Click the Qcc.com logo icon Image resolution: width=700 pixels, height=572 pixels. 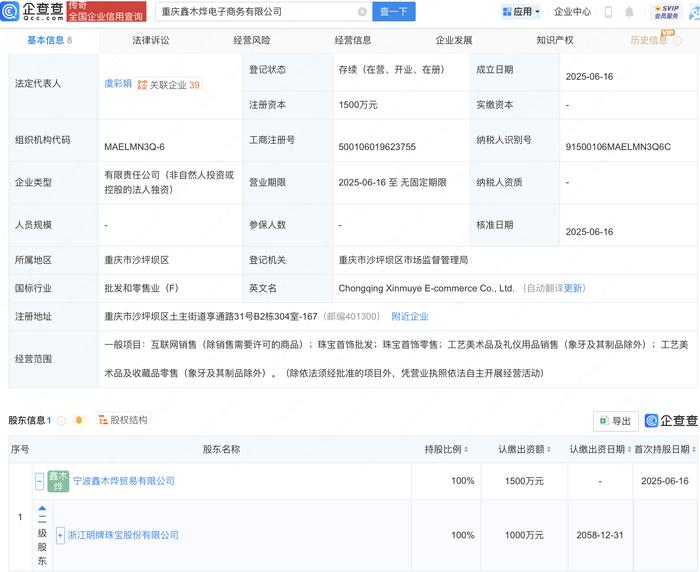pos(10,11)
